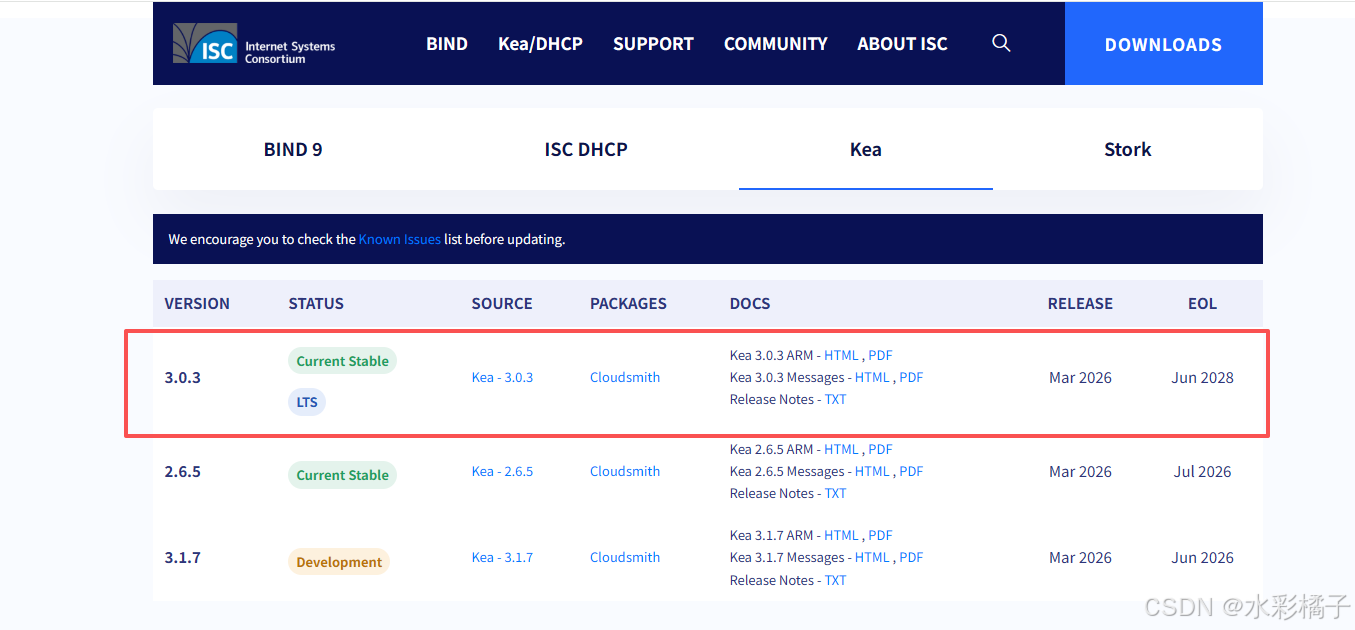Open the Known Issues link
The width and height of the screenshot is (1355, 630).
pos(400,239)
